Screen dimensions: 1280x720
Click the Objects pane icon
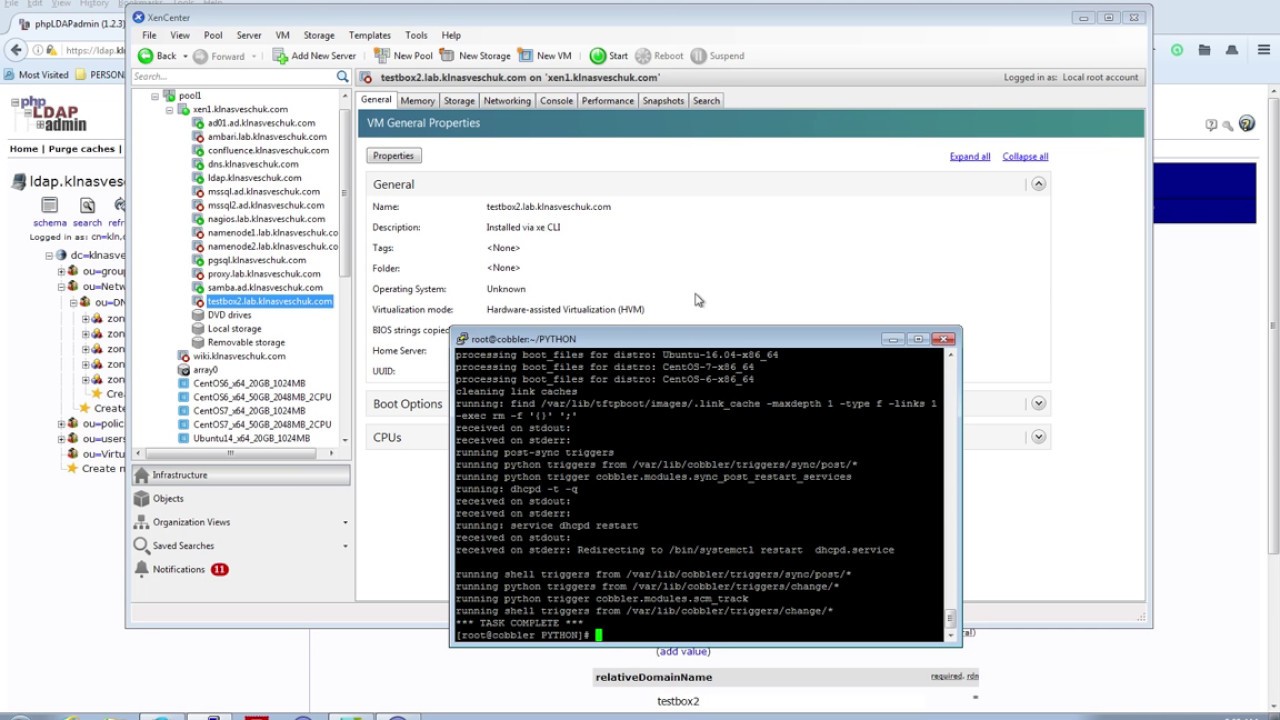tap(142, 498)
